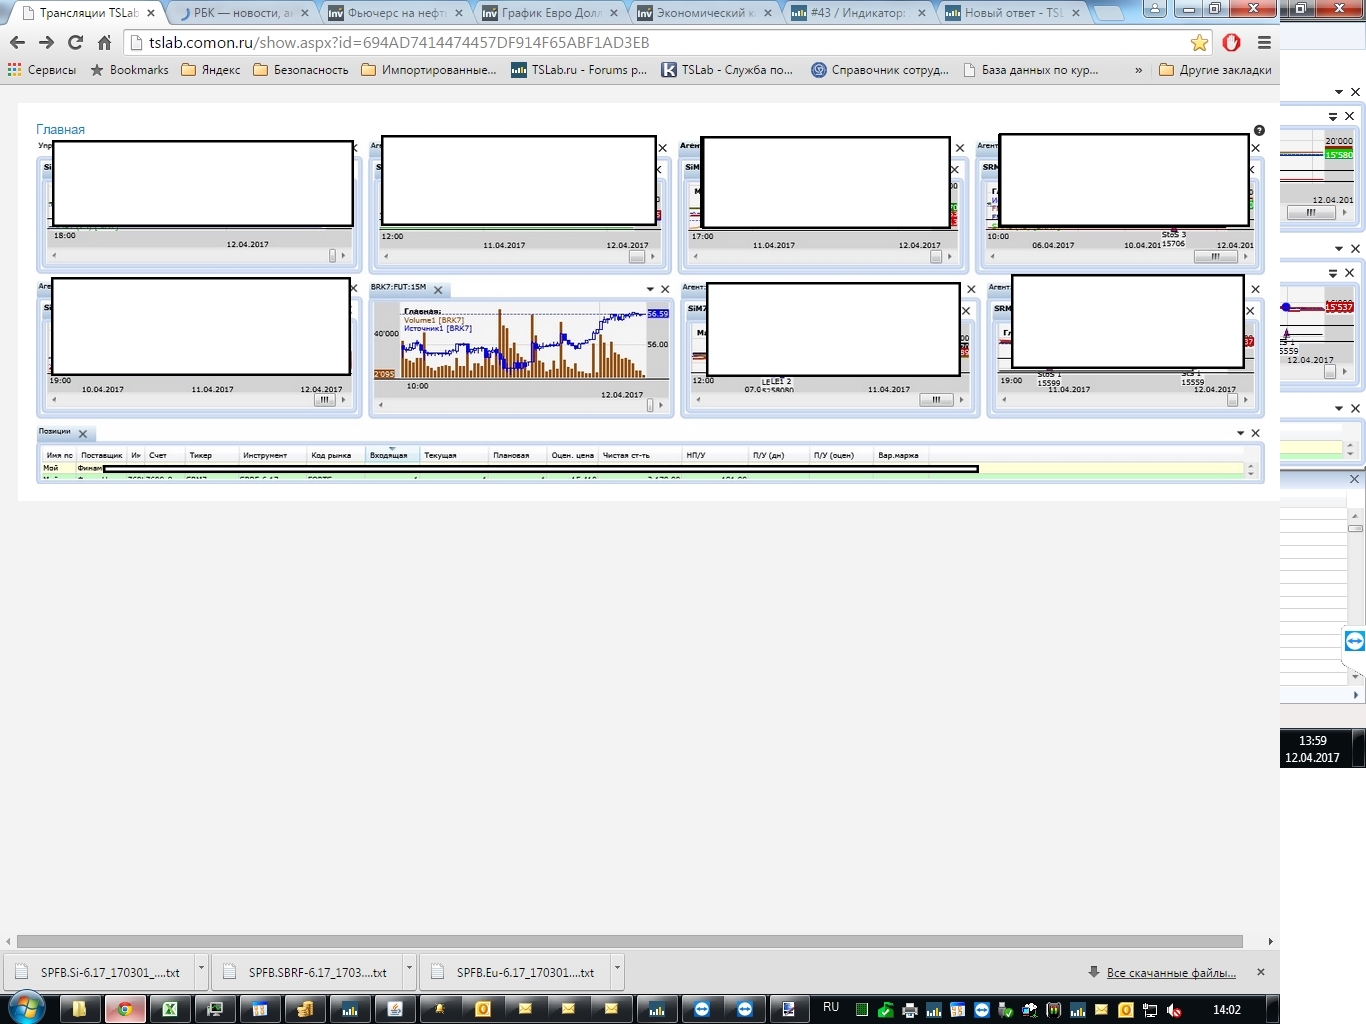The image size is (1366, 1024).
Task: Open the Chrome hamburger menu
Action: (x=1264, y=43)
